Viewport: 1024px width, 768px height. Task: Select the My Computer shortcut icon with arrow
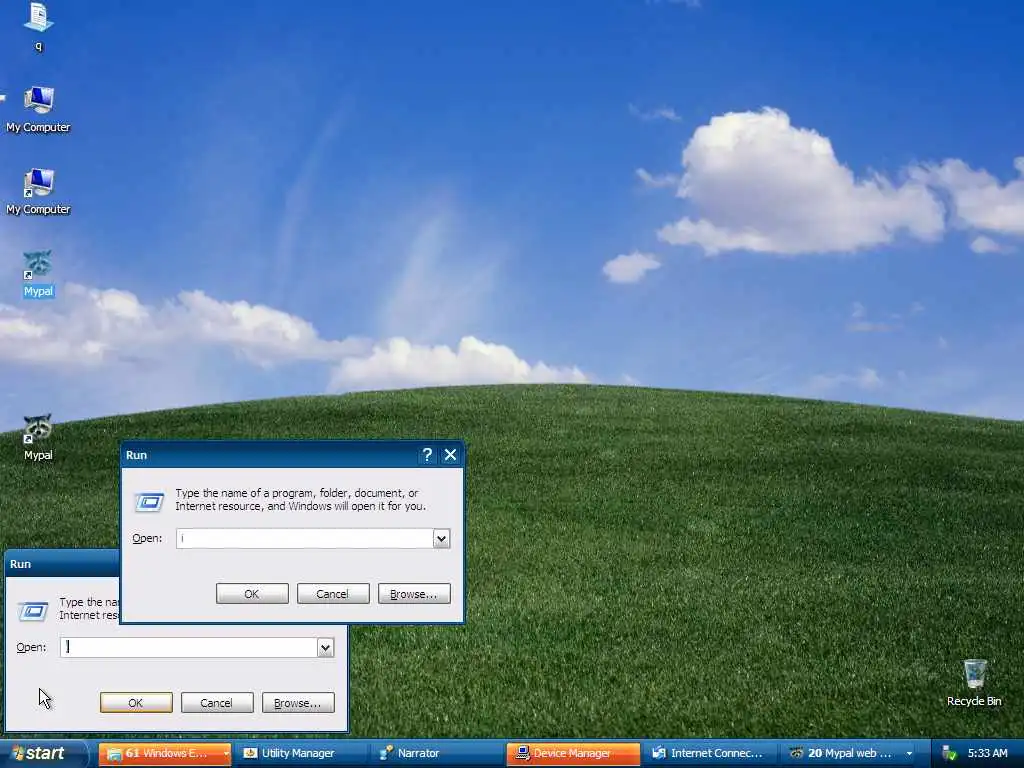point(39,191)
